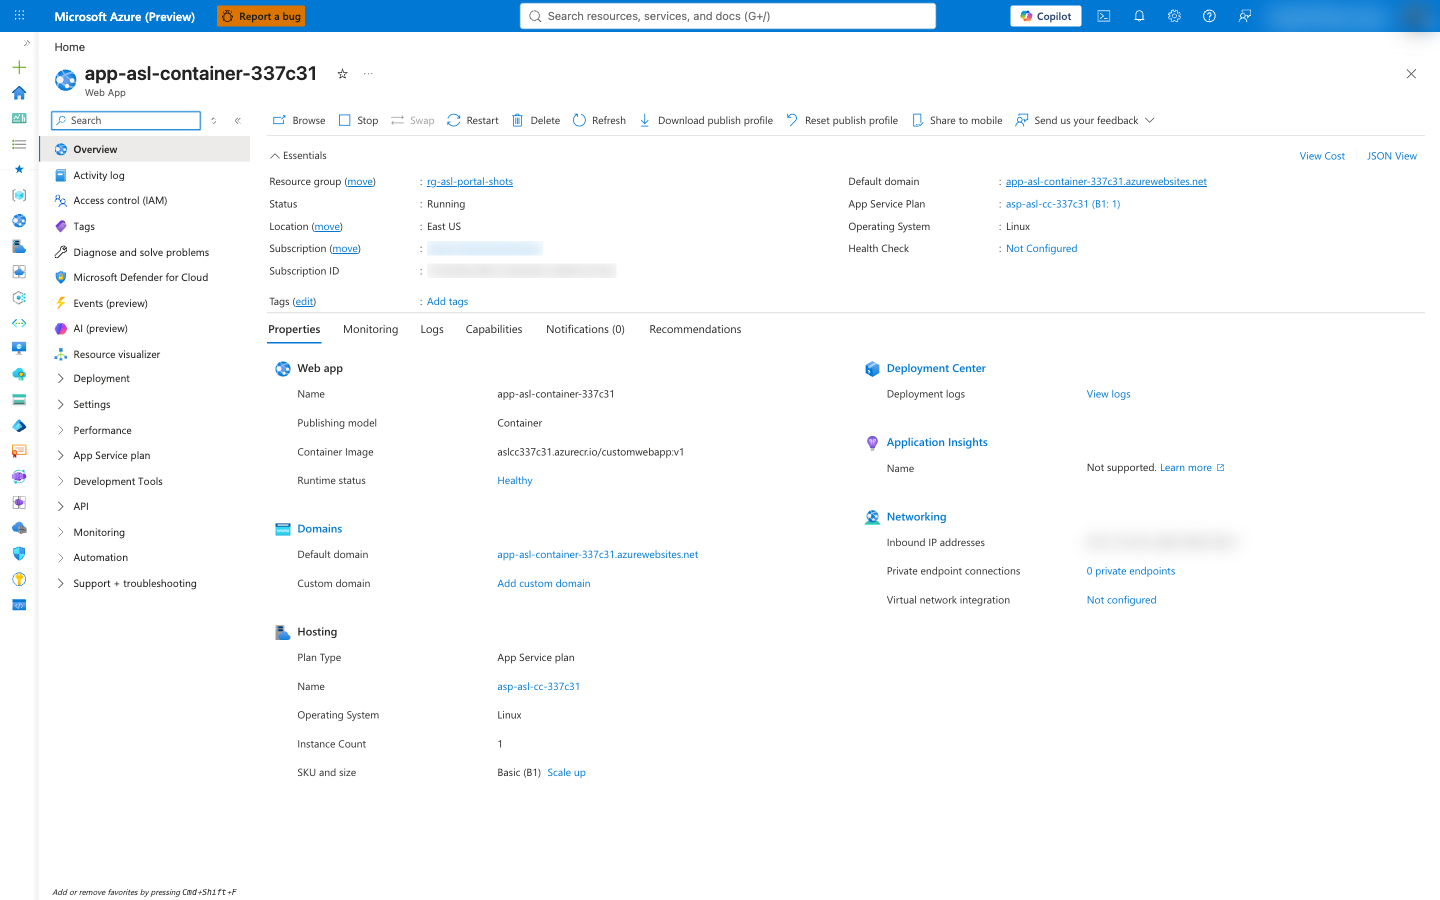Favorite the app with the star icon
The height and width of the screenshot is (900, 1440).
coord(342,74)
